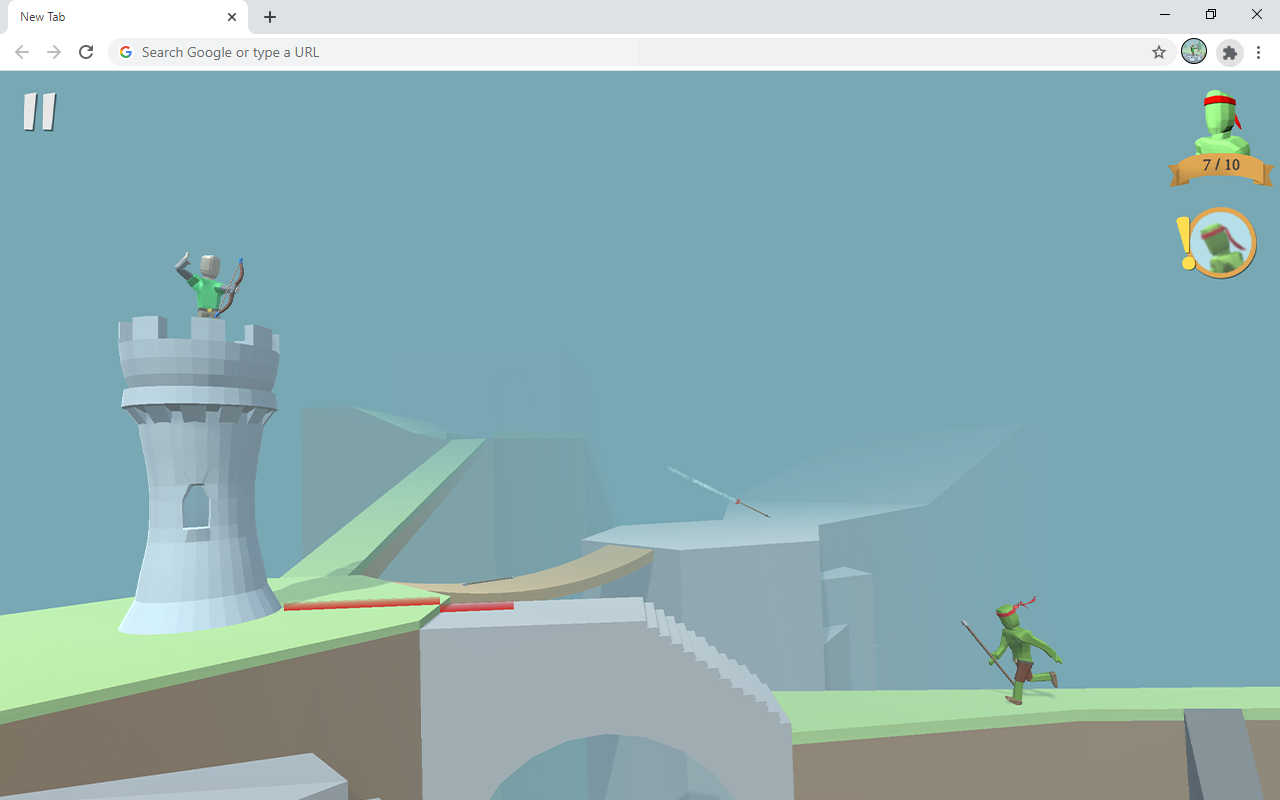This screenshot has width=1280, height=800.
Task: Click the Google search icon in address bar
Action: (x=125, y=52)
